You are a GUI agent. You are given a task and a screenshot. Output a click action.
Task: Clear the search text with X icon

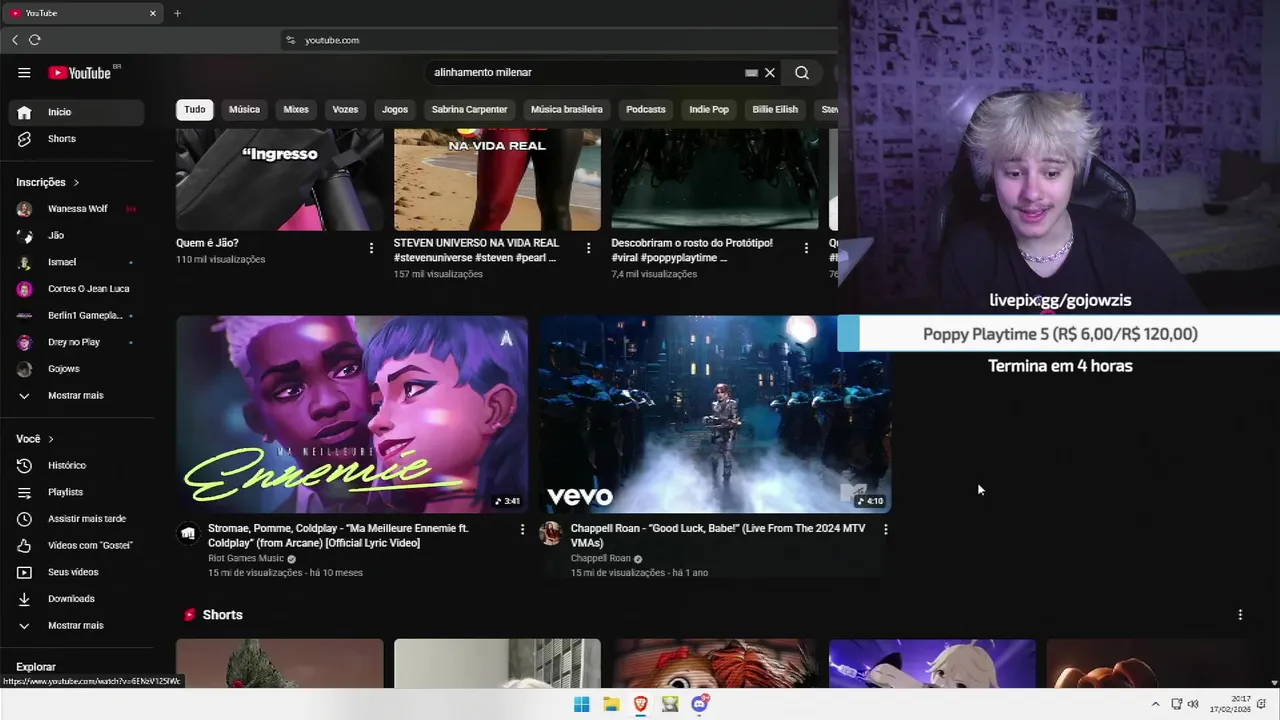770,72
